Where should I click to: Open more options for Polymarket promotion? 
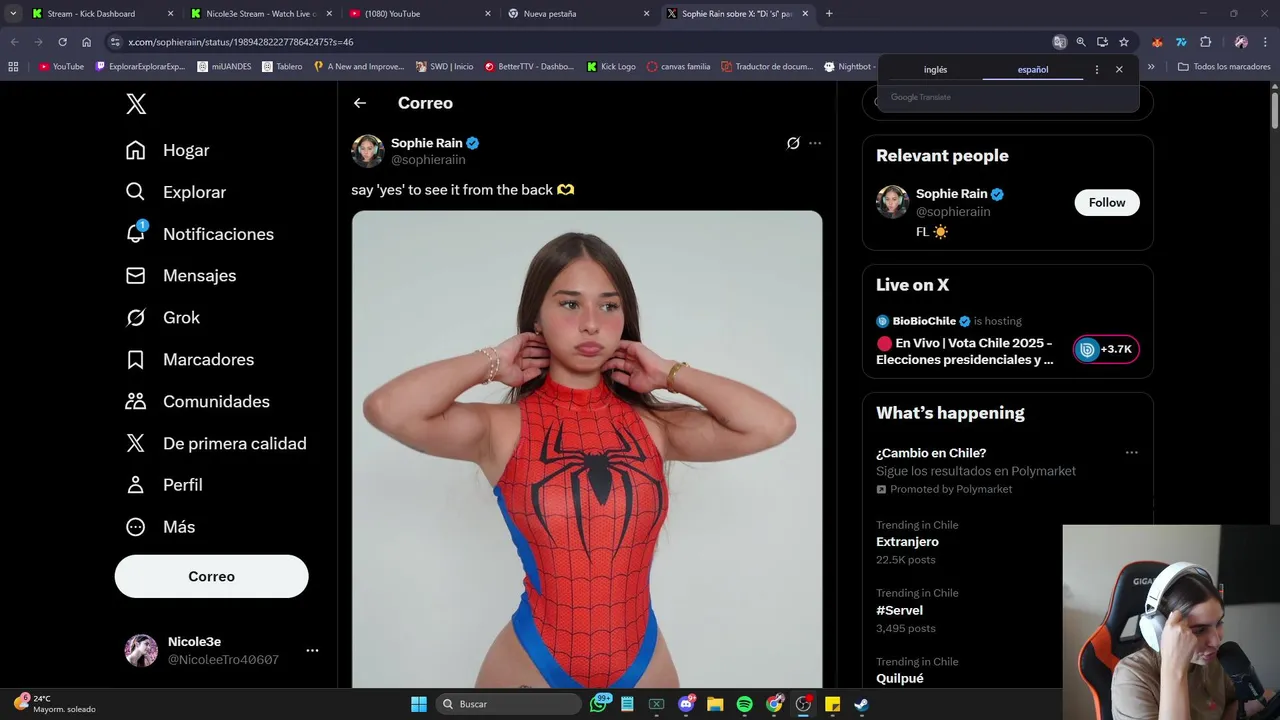1131,453
